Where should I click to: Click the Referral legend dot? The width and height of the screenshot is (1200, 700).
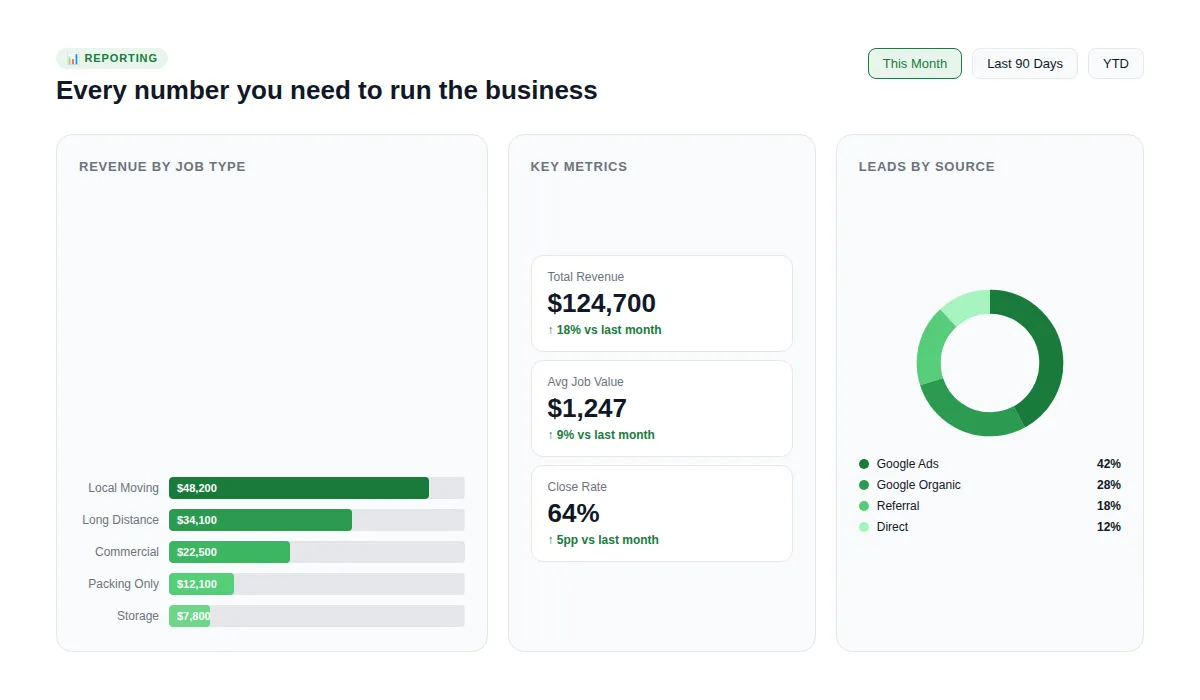click(x=864, y=506)
